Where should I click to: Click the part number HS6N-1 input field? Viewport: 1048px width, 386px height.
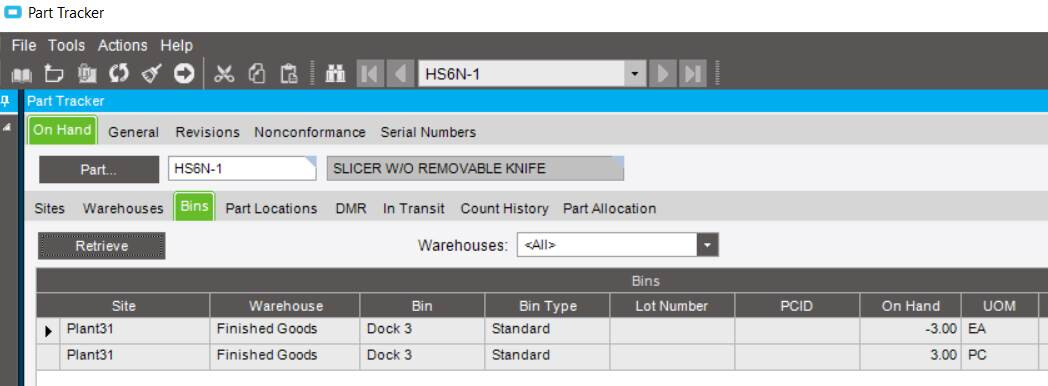point(242,168)
